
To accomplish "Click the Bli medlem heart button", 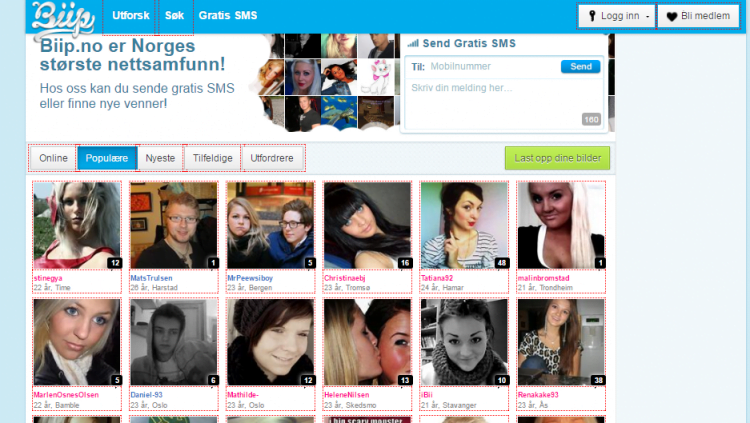I will [698, 16].
